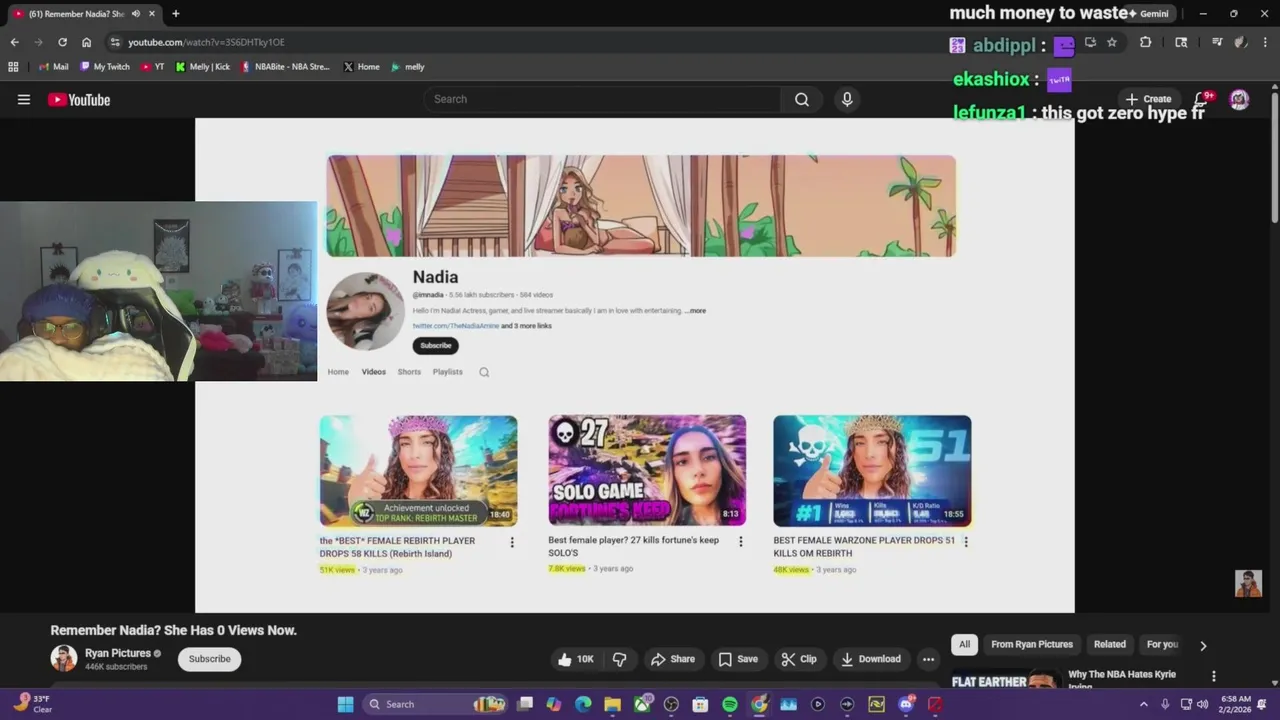Select the All filter chip
Image resolution: width=1280 pixels, height=720 pixels.
(x=965, y=645)
